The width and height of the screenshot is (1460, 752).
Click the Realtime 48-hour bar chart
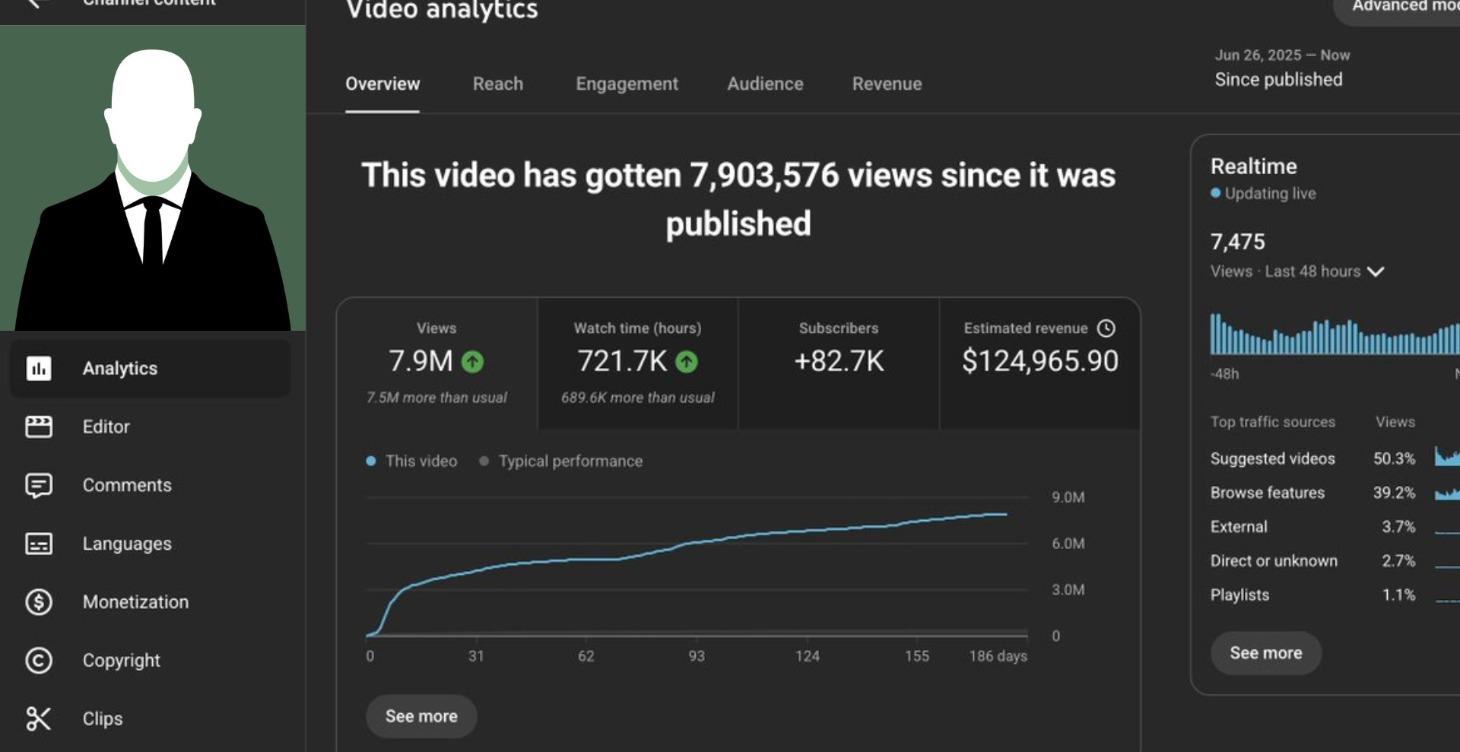(1335, 334)
